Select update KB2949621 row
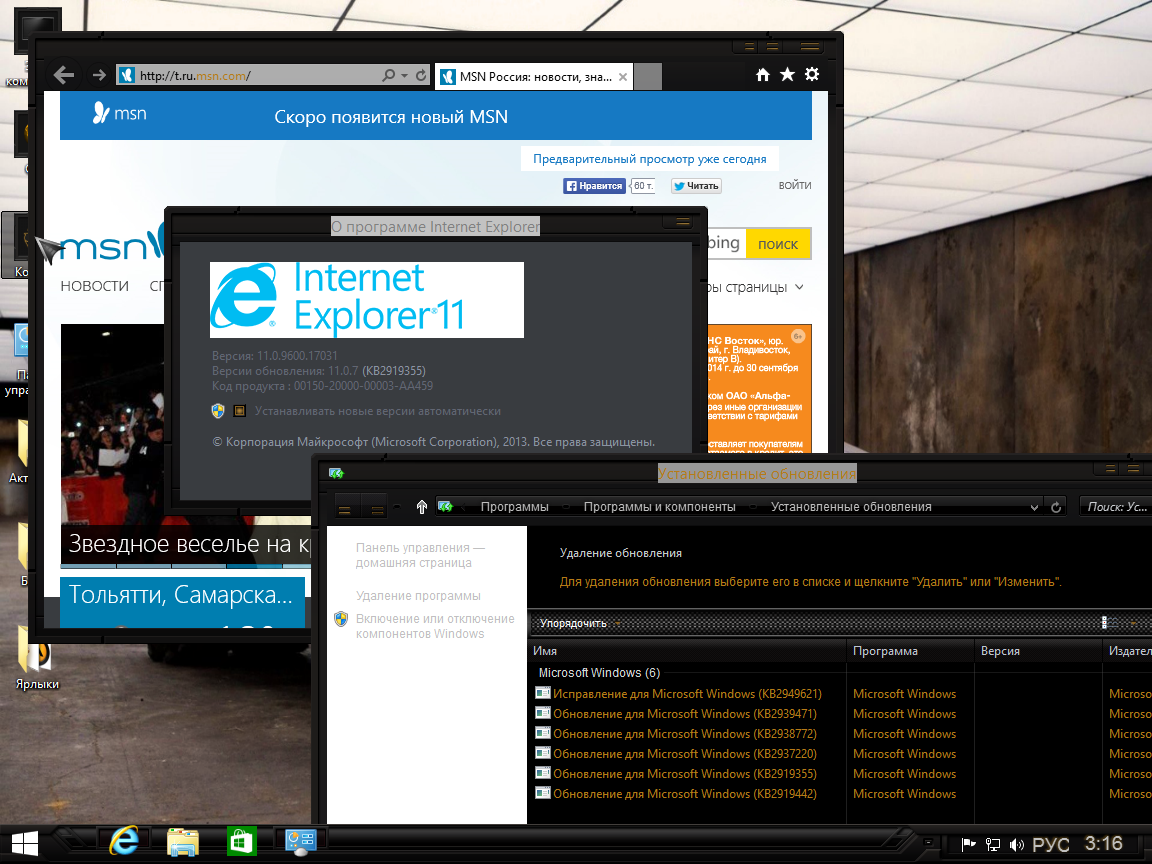This screenshot has width=1152, height=864. tap(840, 694)
